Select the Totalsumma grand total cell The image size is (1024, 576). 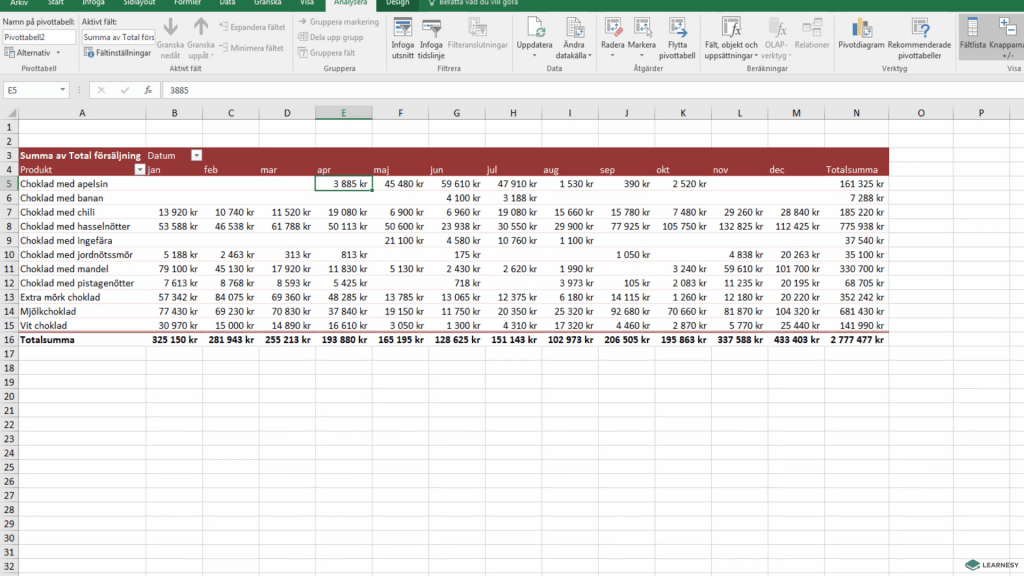[856, 340]
